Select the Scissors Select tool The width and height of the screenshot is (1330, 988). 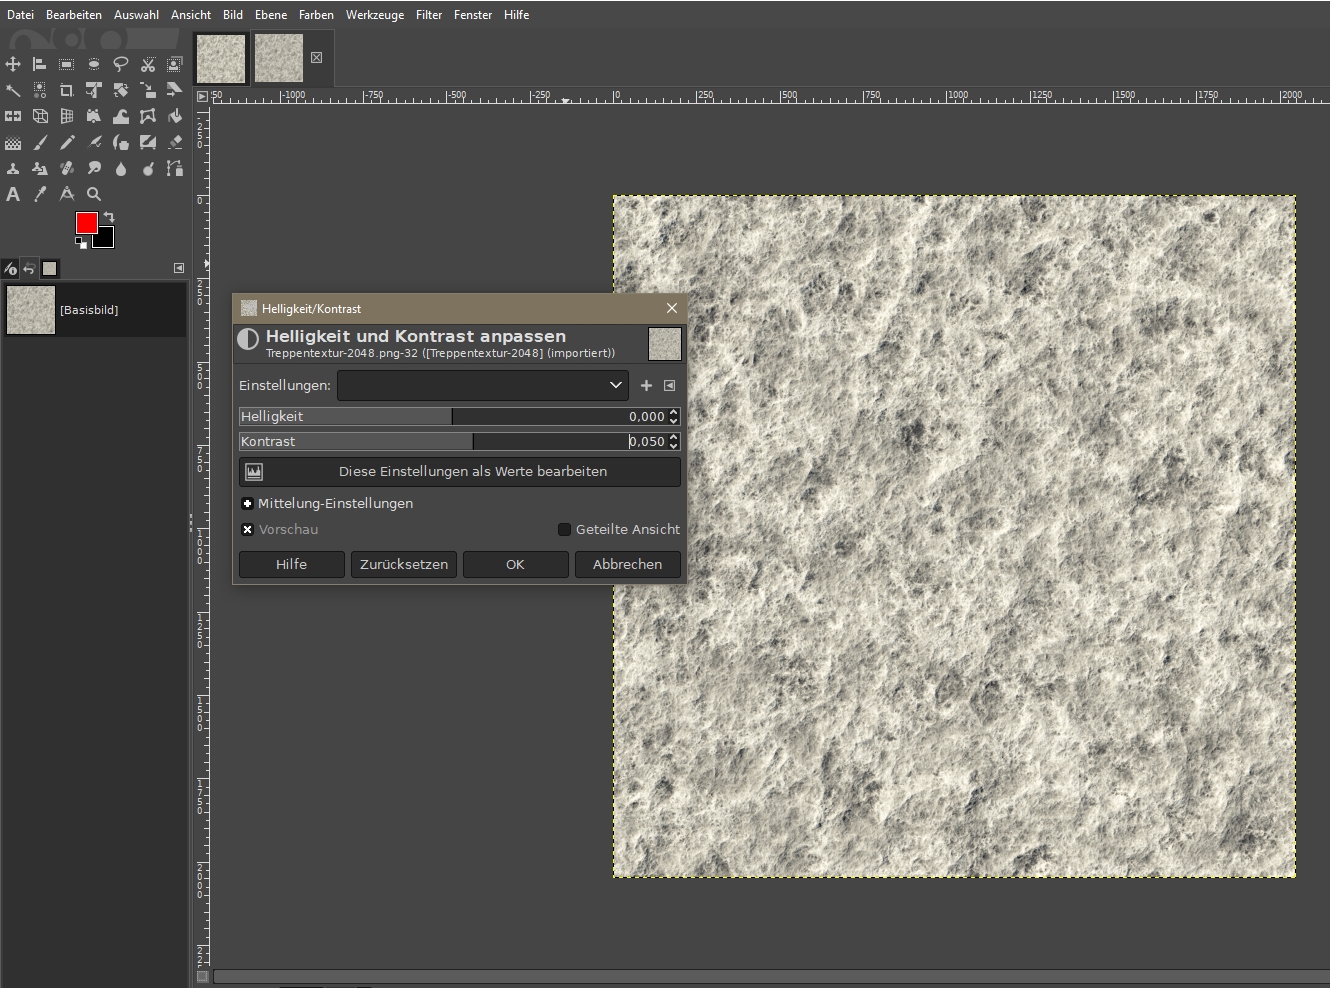[148, 64]
